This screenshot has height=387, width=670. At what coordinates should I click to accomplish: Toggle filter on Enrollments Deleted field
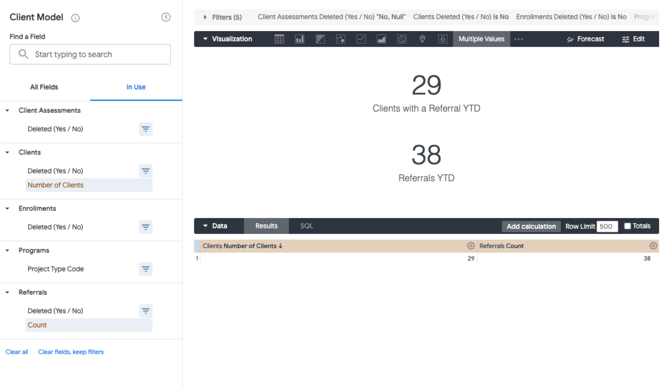(146, 227)
